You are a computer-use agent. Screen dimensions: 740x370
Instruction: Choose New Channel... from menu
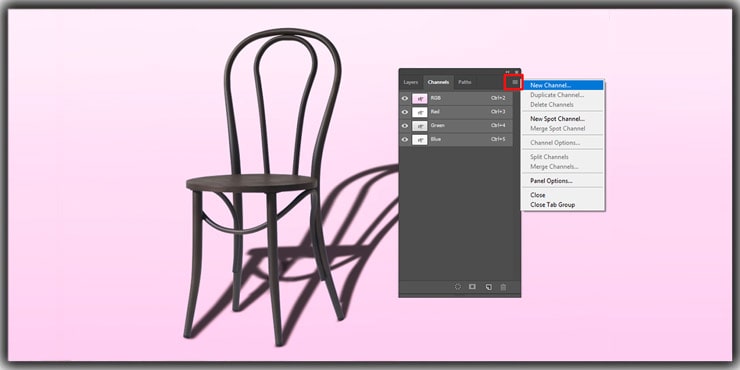(562, 85)
